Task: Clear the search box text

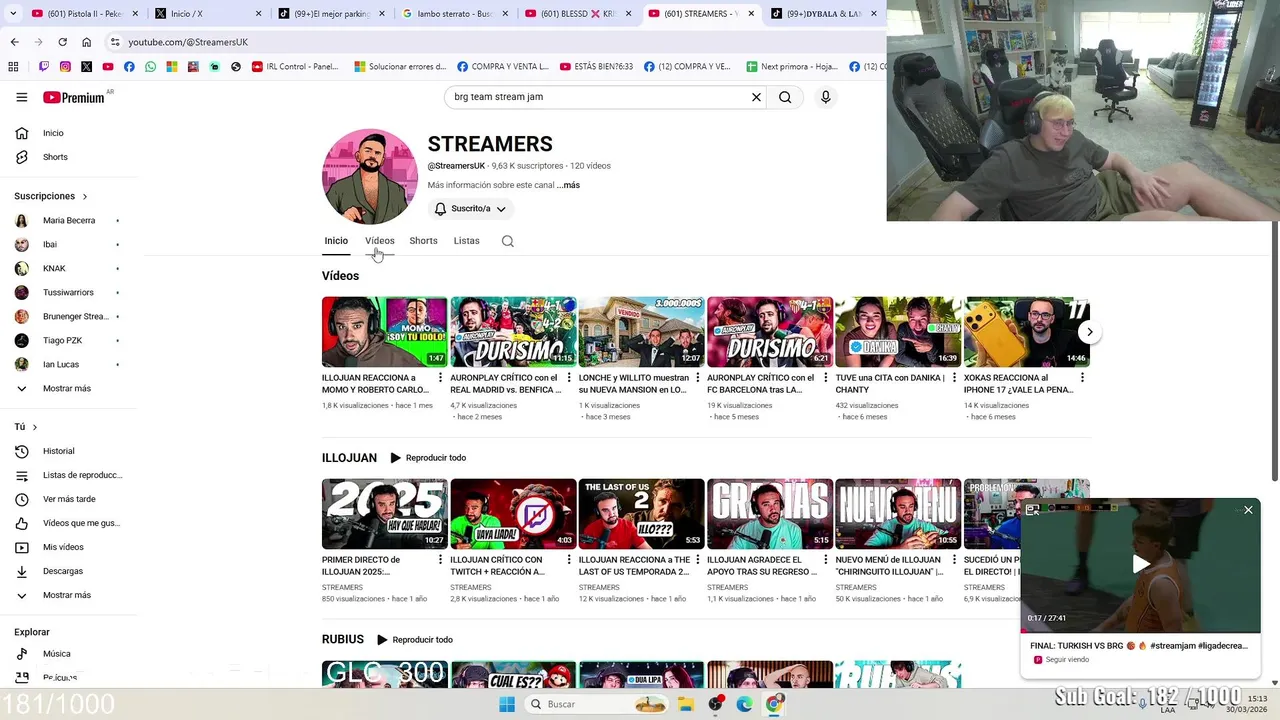Action: (x=756, y=97)
